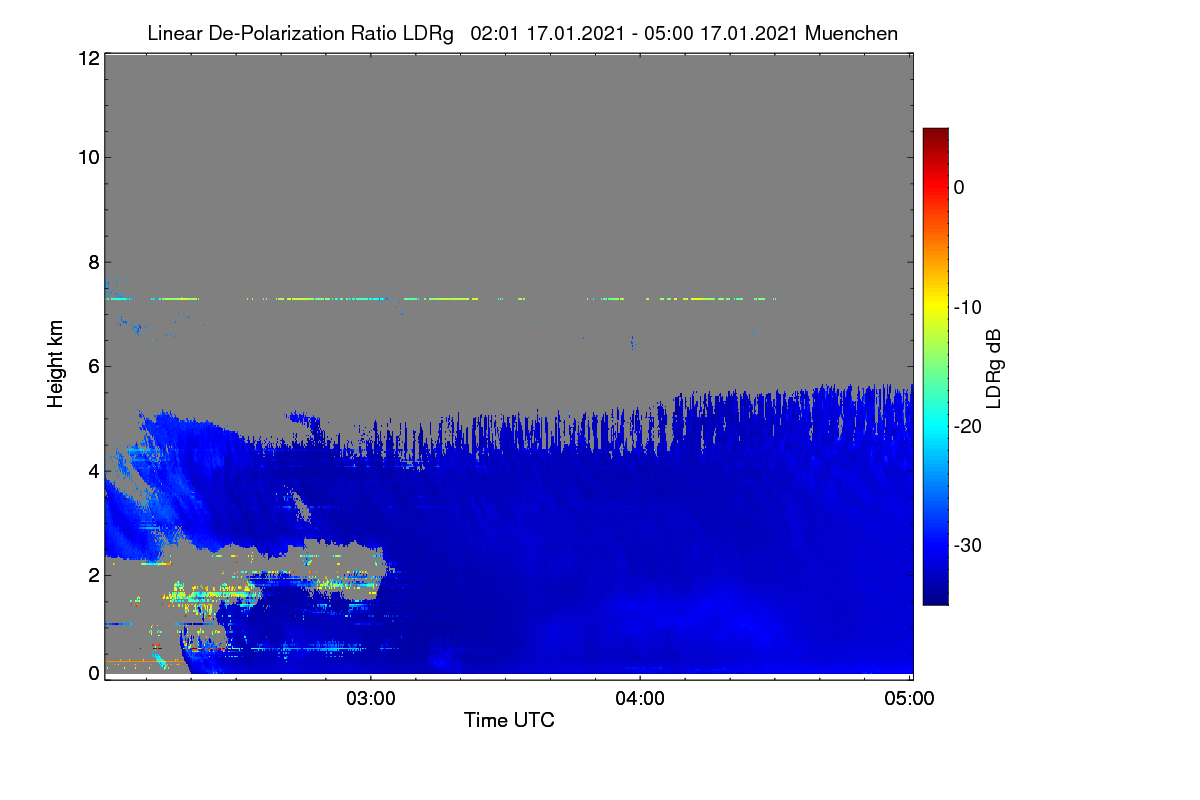
Task: Click the 03:00 time axis label
Action: tap(371, 699)
